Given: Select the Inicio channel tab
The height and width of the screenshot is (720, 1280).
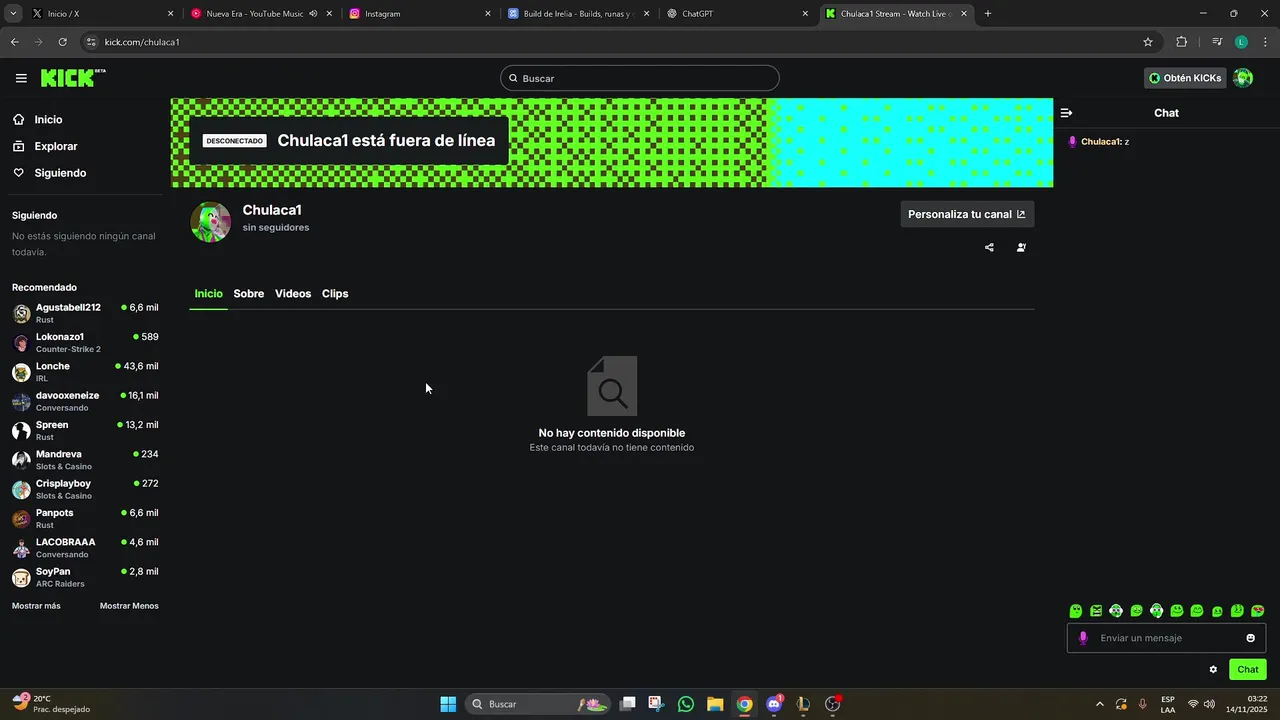Looking at the screenshot, I should point(209,294).
